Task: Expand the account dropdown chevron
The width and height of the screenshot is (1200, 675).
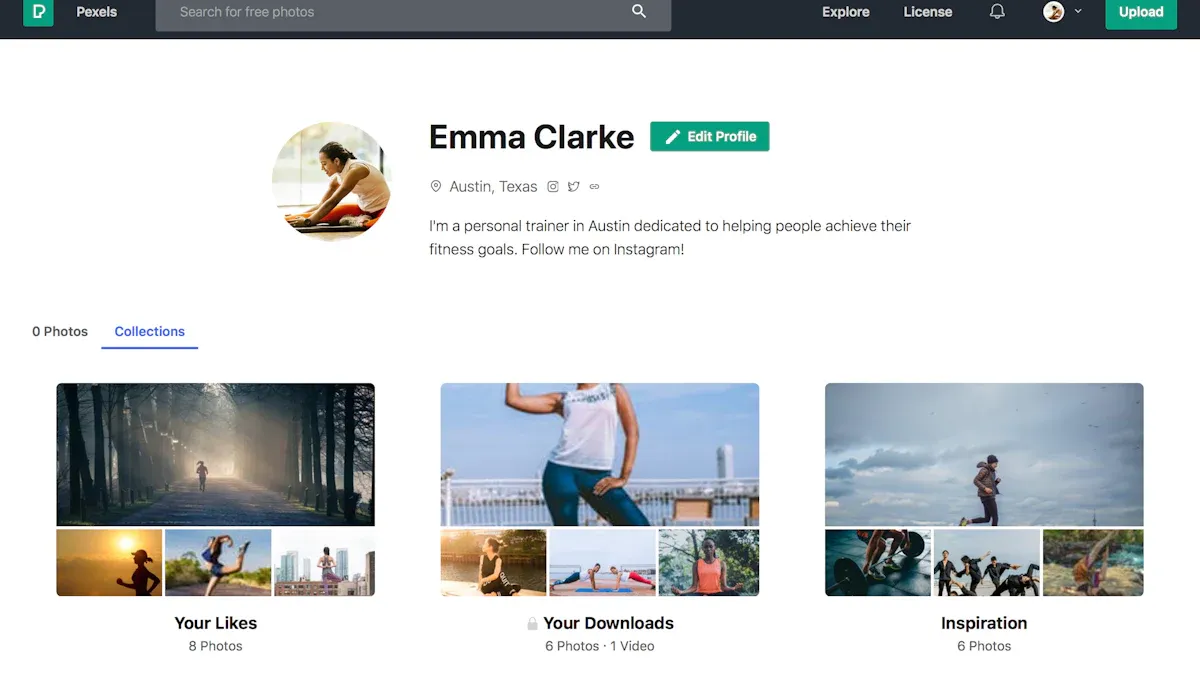Action: tap(1078, 12)
